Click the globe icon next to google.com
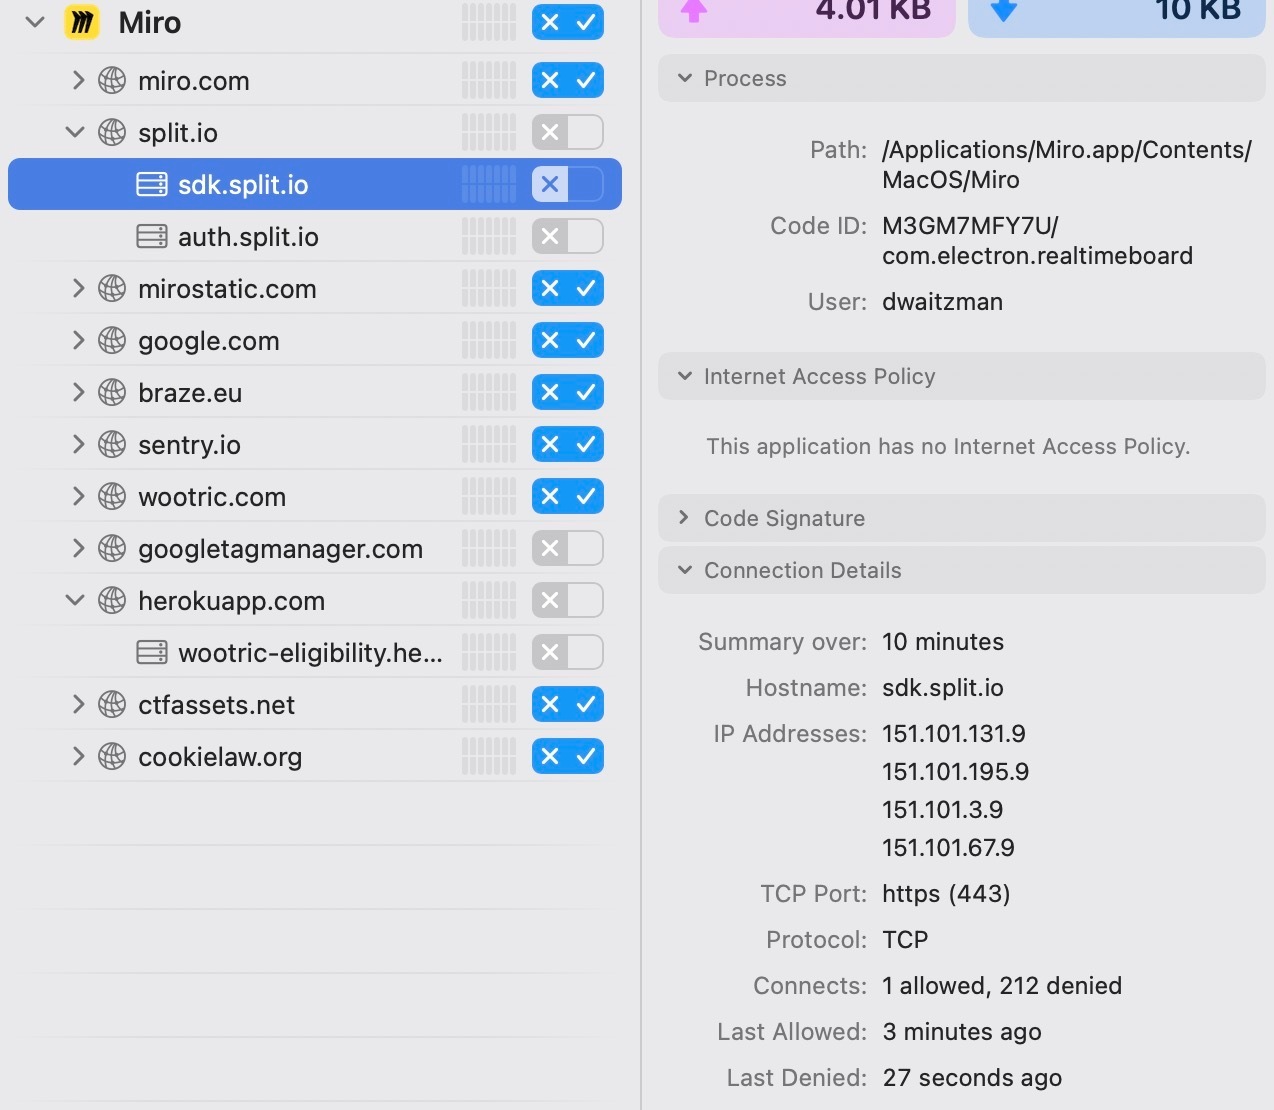1274x1110 pixels. click(x=112, y=340)
